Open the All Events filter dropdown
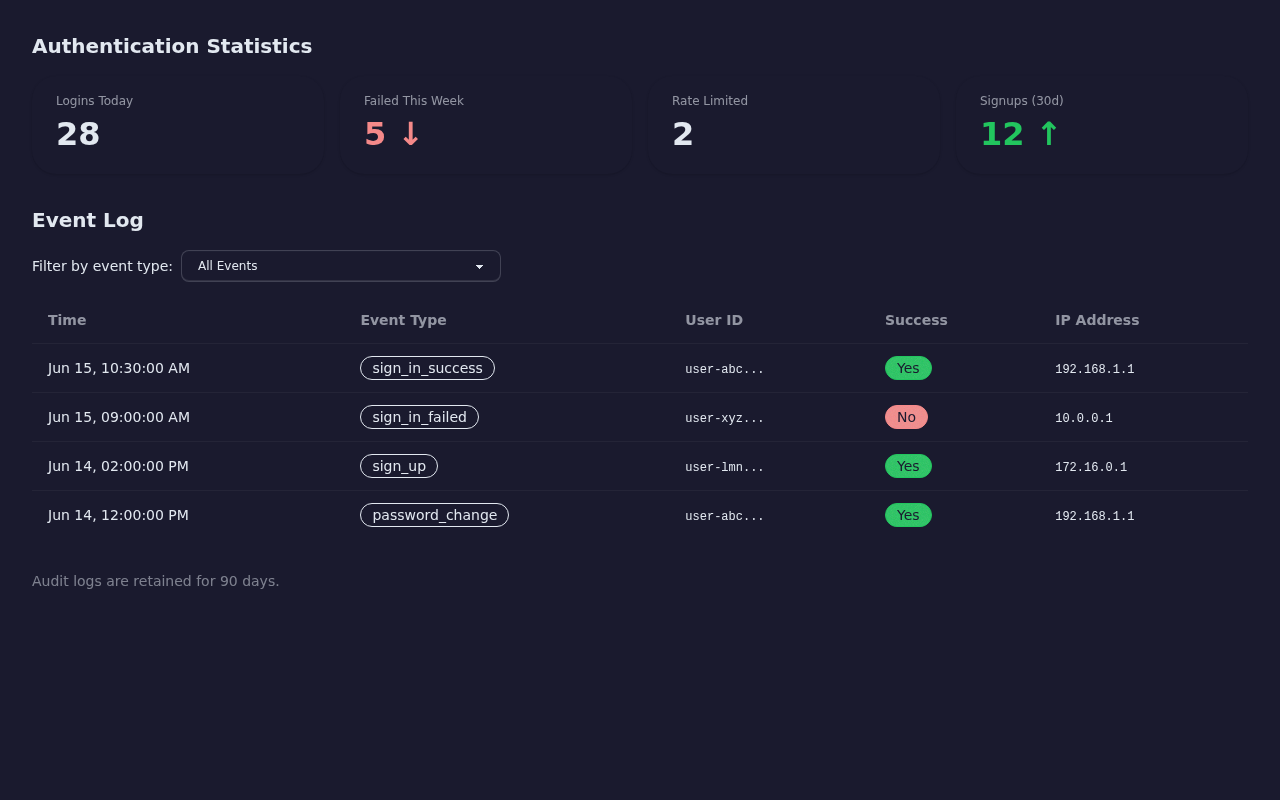The height and width of the screenshot is (800, 1280). [340, 266]
